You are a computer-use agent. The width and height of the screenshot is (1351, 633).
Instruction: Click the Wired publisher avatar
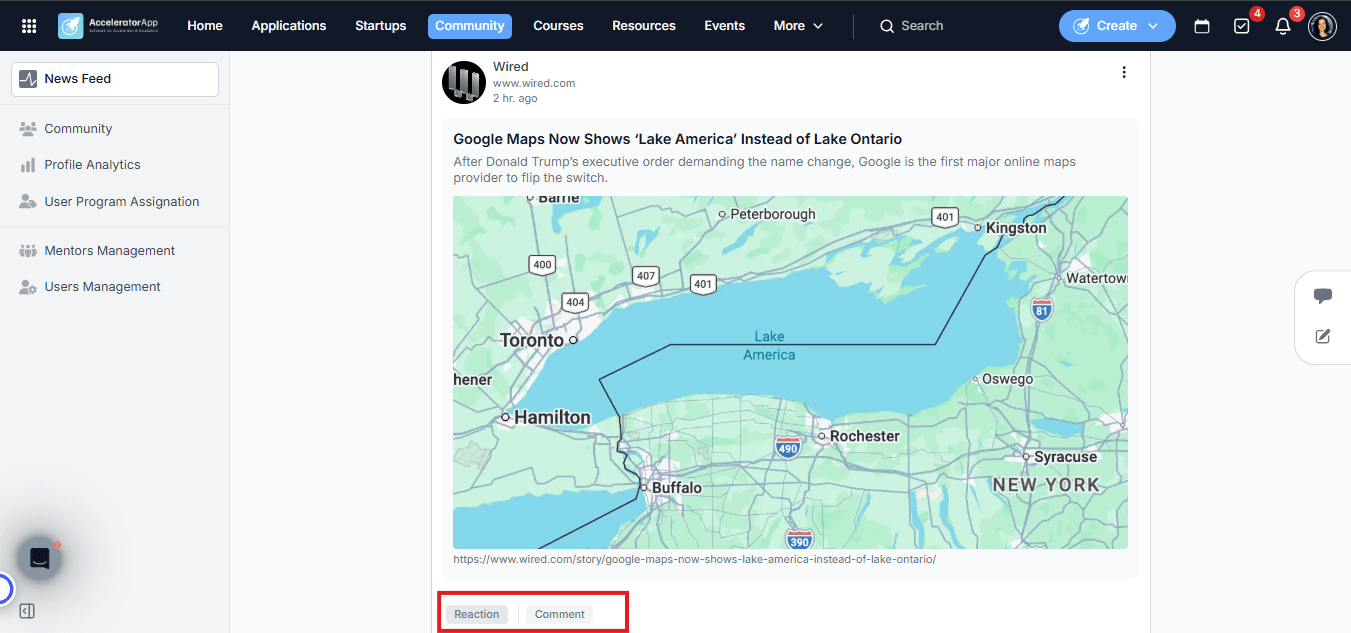[464, 82]
